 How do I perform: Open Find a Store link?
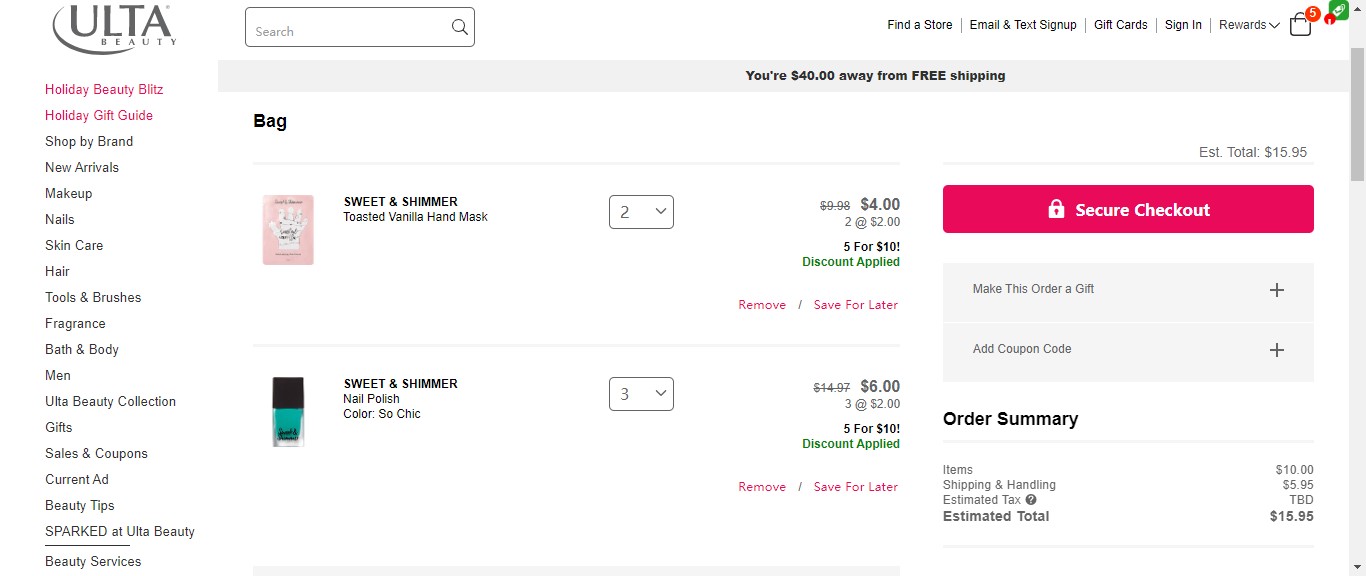(x=920, y=25)
